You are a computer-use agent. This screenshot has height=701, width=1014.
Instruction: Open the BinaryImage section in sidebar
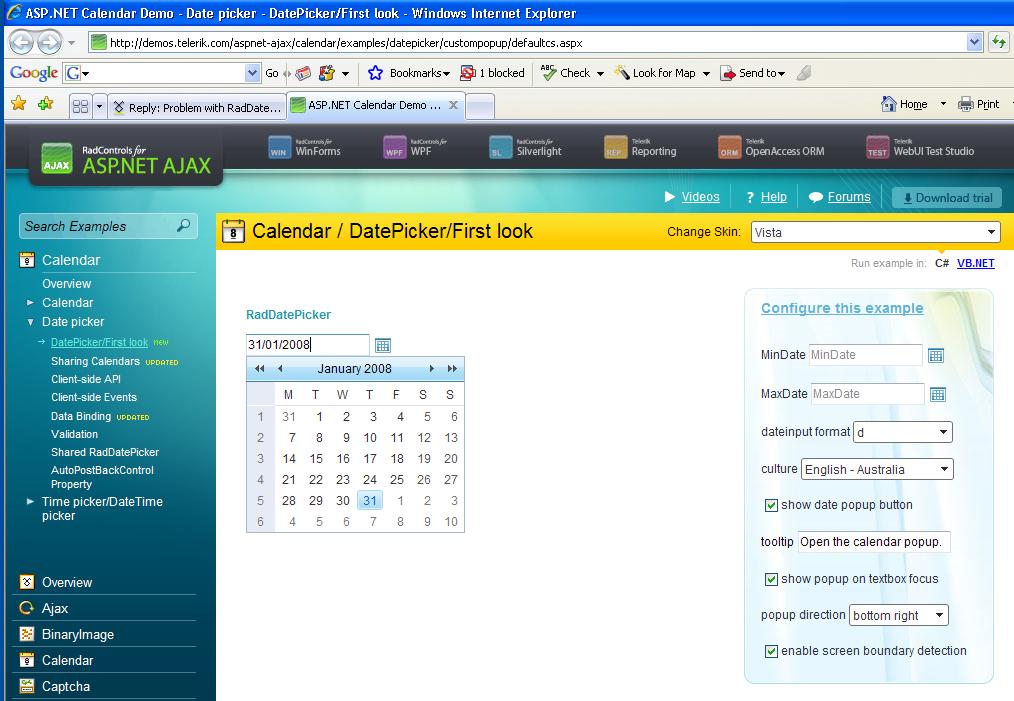(78, 634)
